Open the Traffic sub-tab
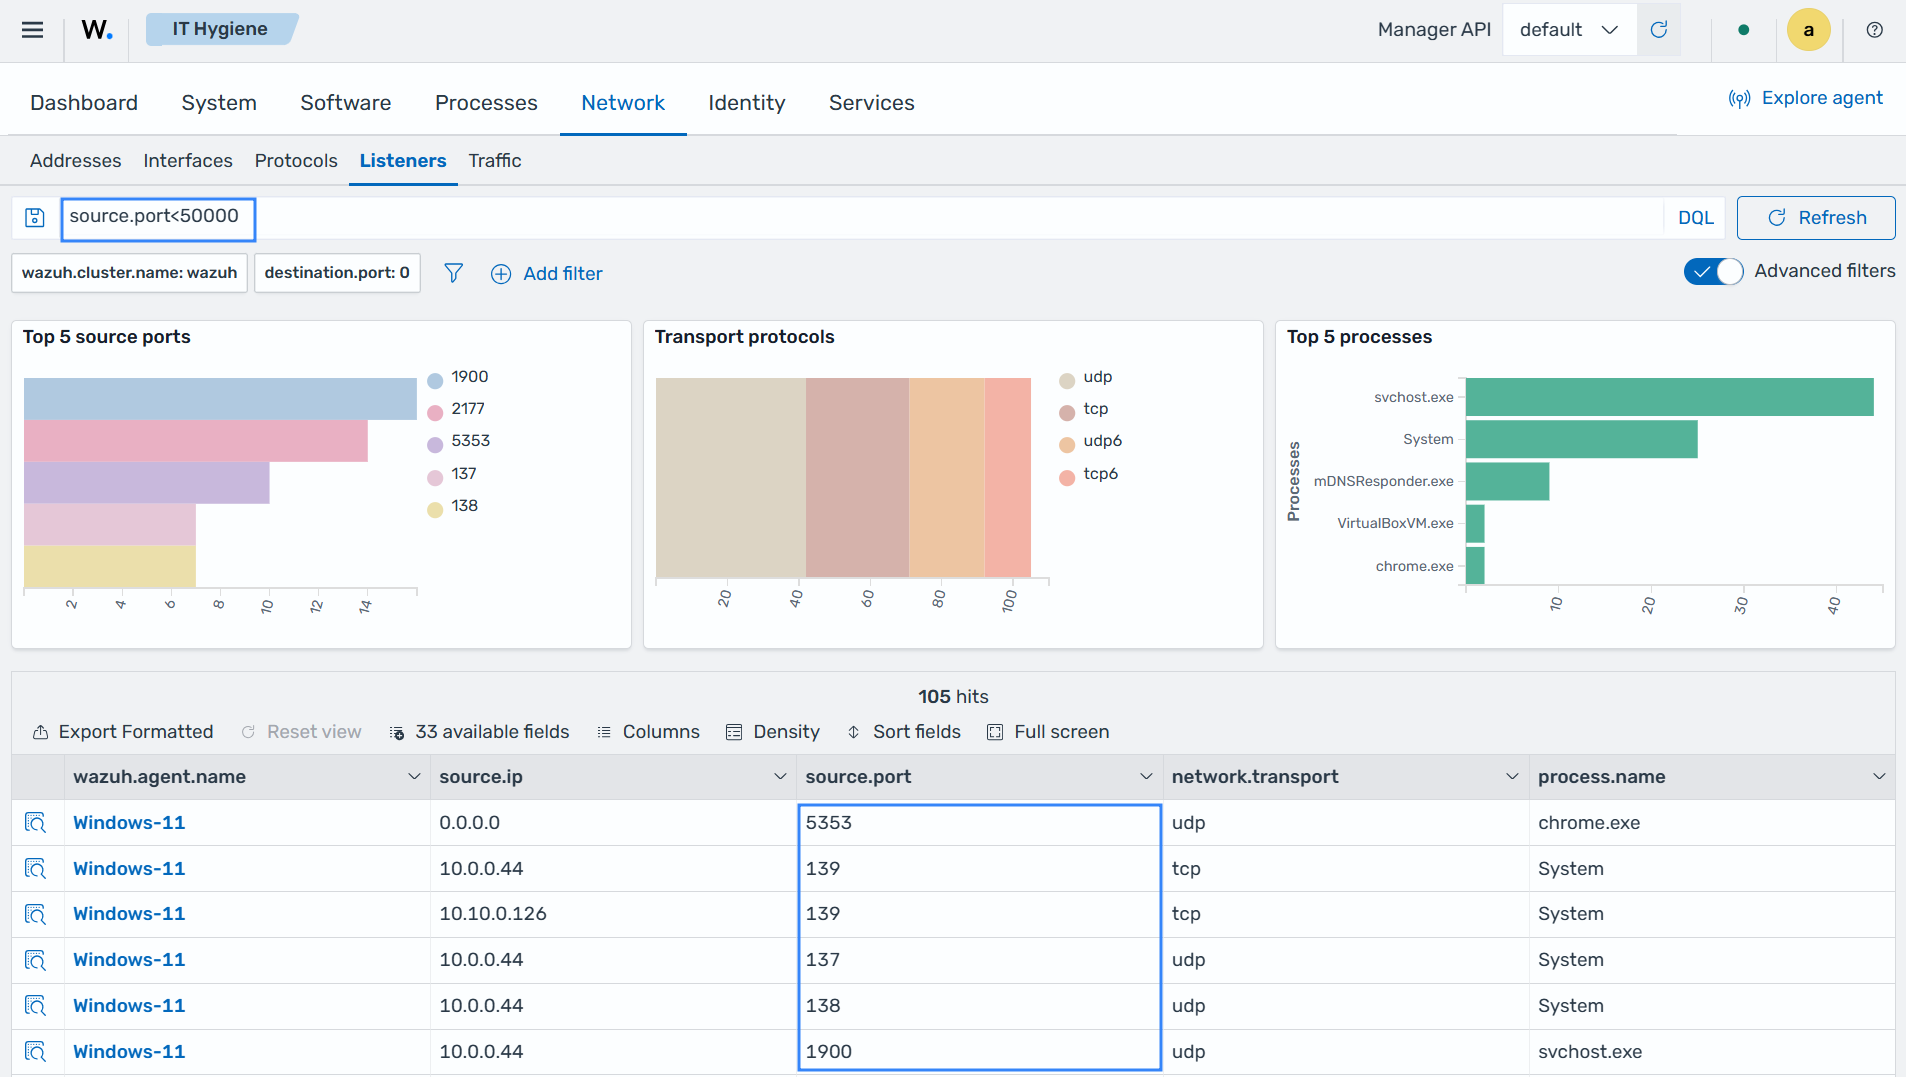This screenshot has width=1906, height=1077. tap(495, 161)
